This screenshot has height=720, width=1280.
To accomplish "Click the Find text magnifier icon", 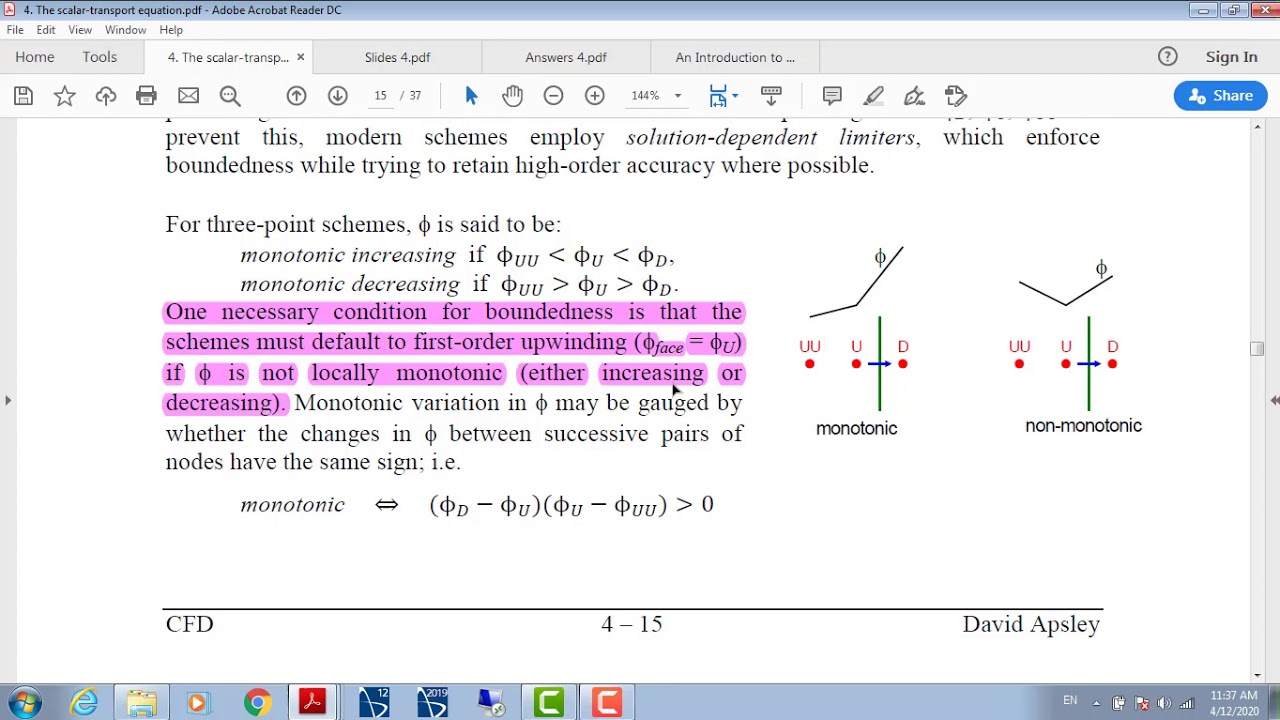I will pyautogui.click(x=230, y=96).
